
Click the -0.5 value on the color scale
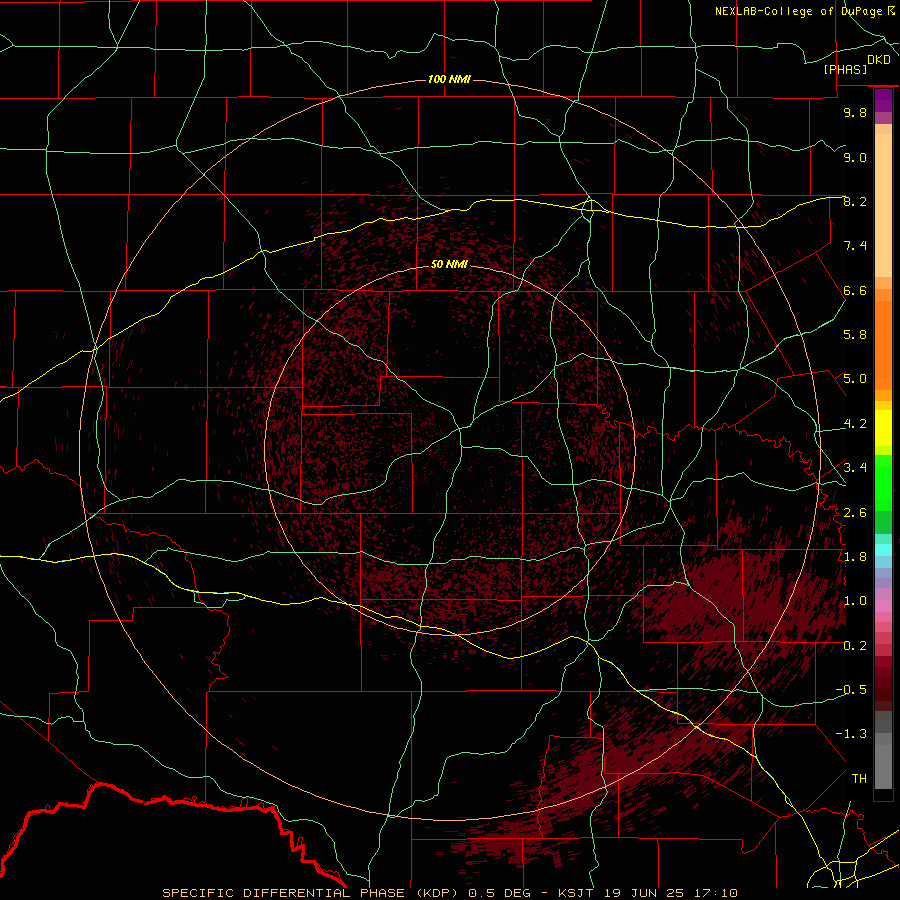pyautogui.click(x=851, y=690)
